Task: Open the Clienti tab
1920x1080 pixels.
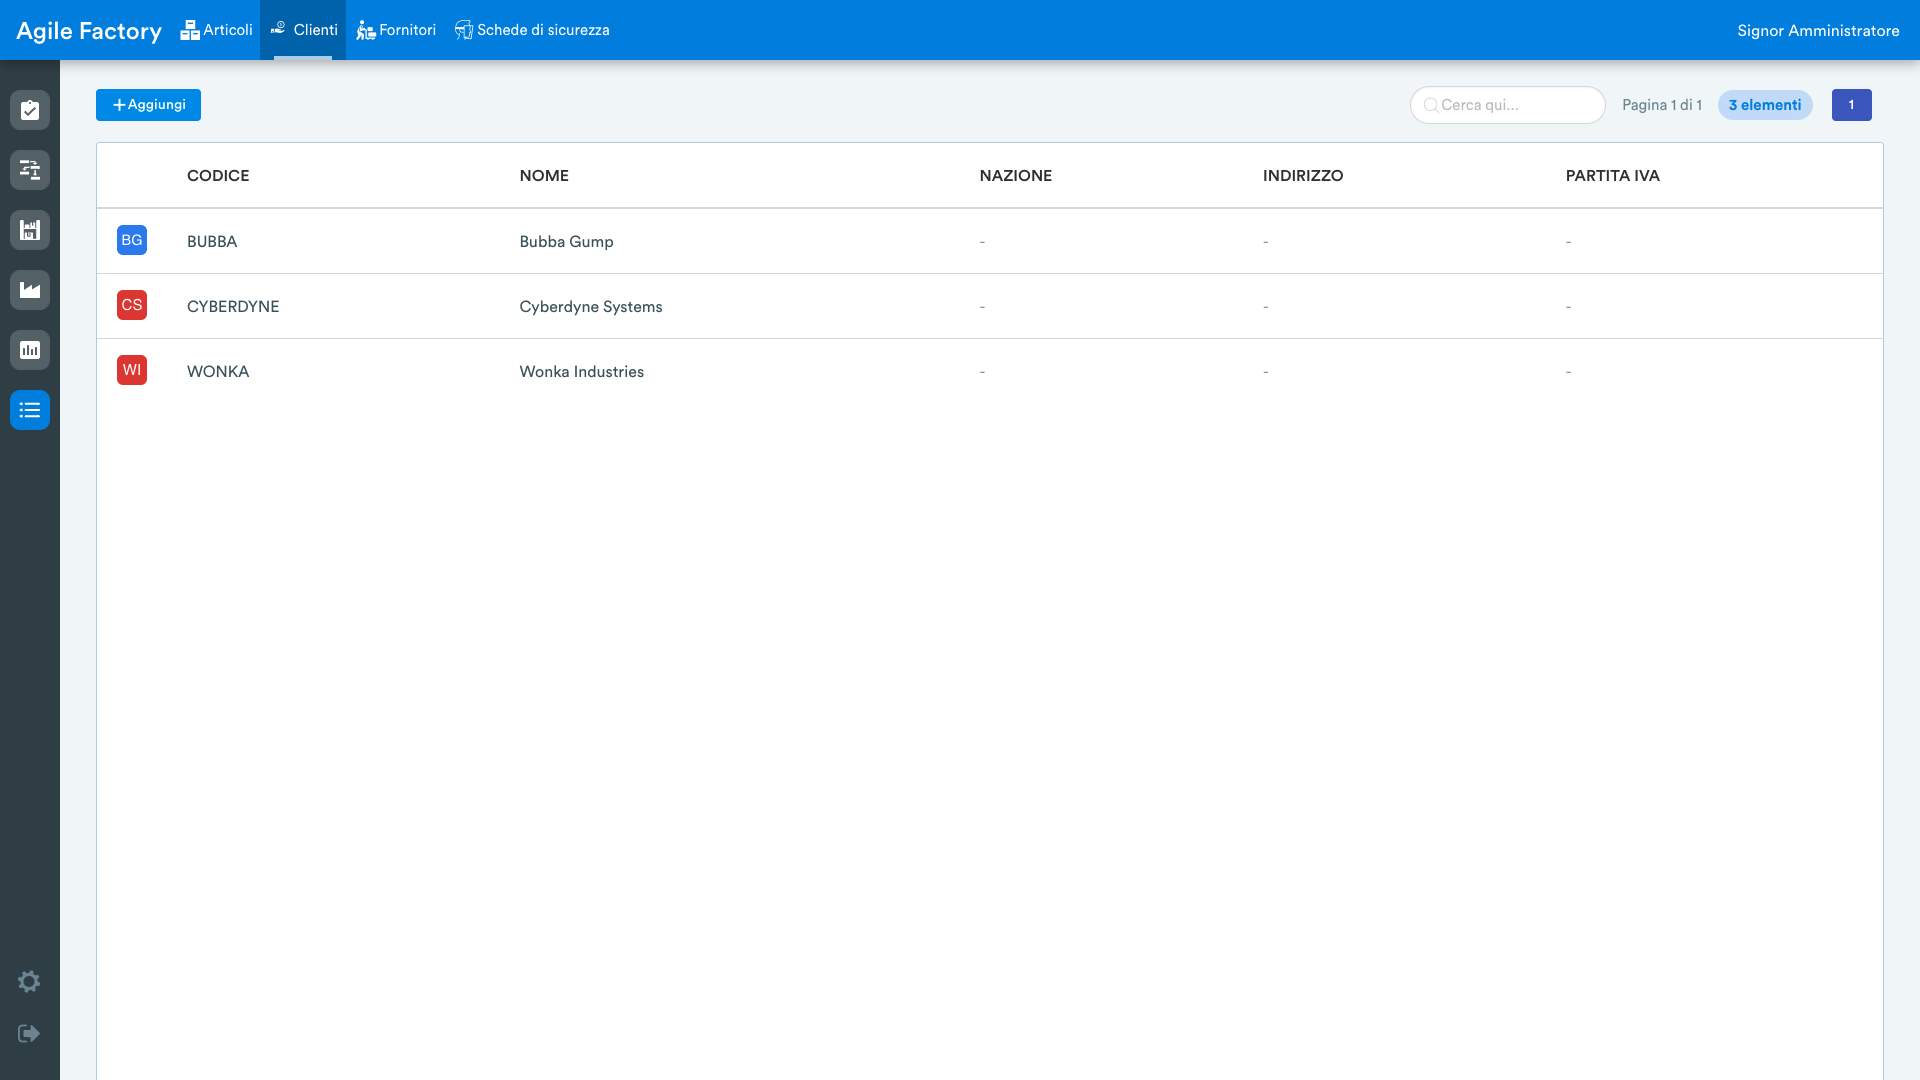Action: click(x=303, y=30)
